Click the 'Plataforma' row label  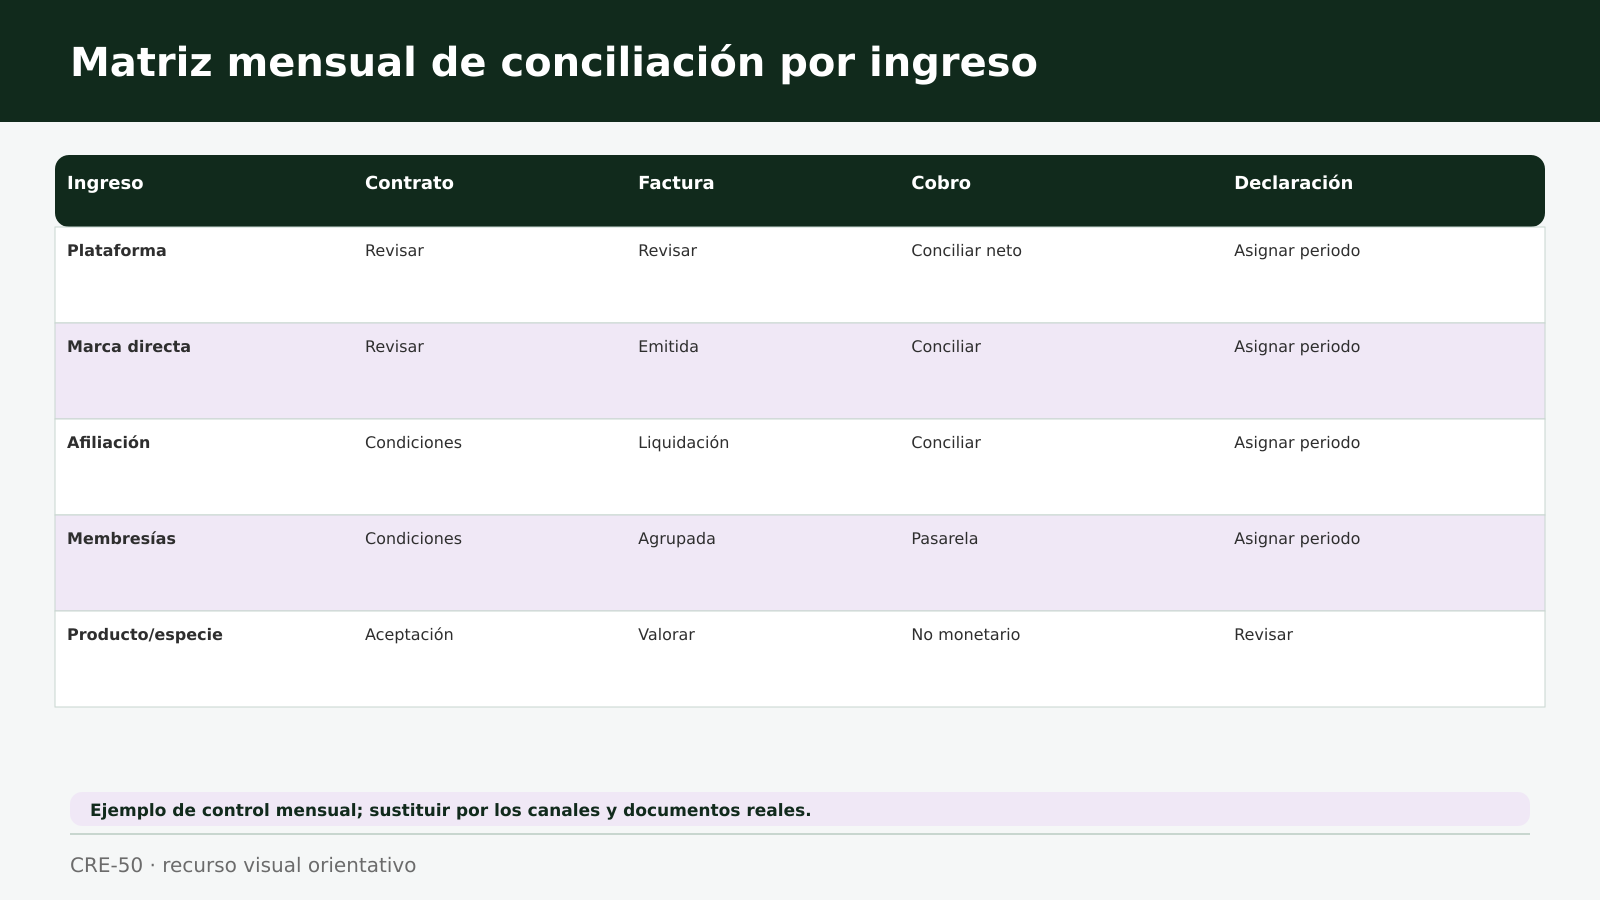coord(117,251)
